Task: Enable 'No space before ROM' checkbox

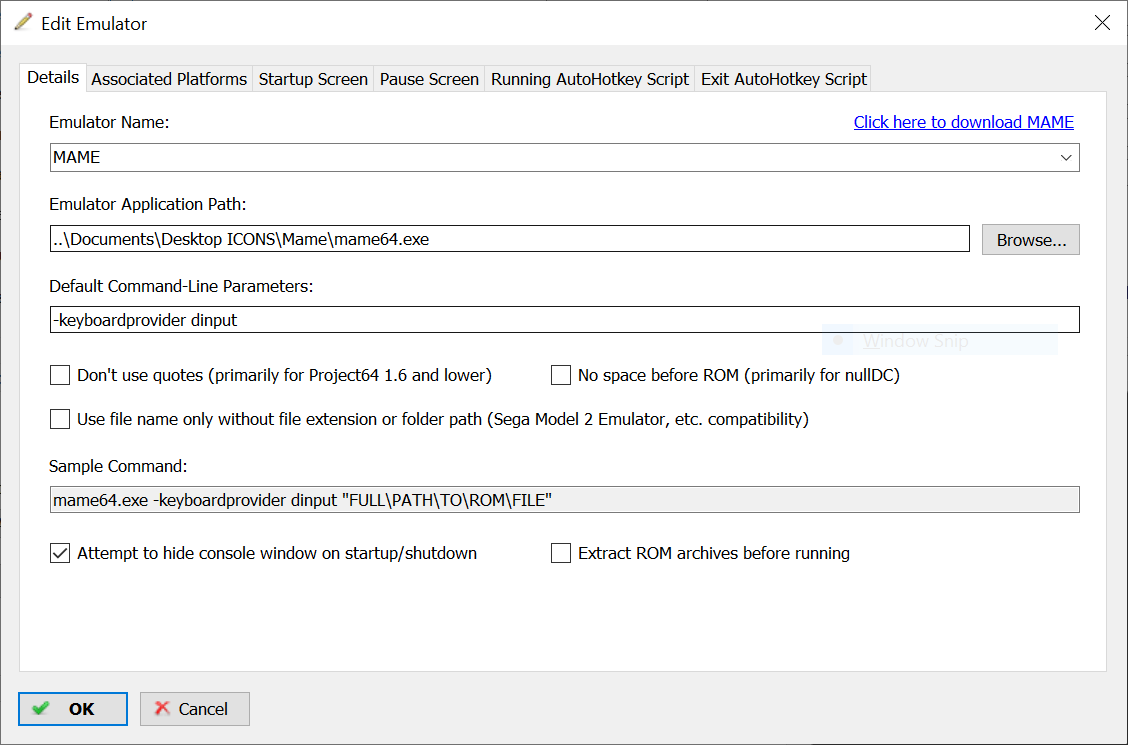Action: tap(560, 375)
